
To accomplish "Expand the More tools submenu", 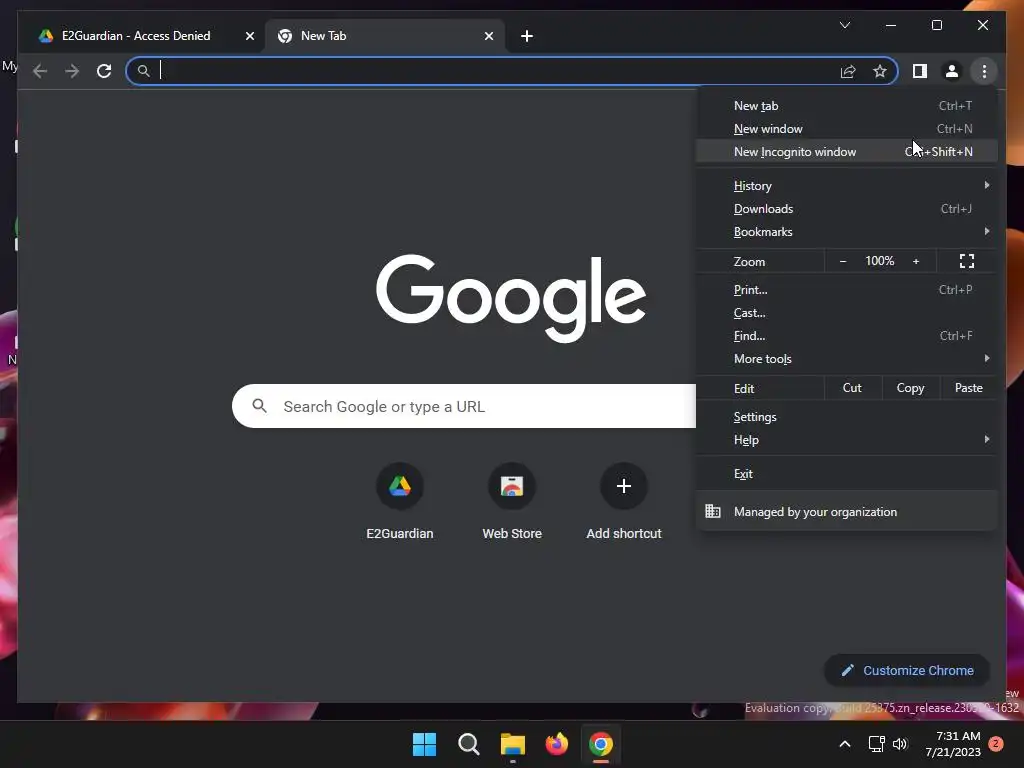I will (x=846, y=359).
